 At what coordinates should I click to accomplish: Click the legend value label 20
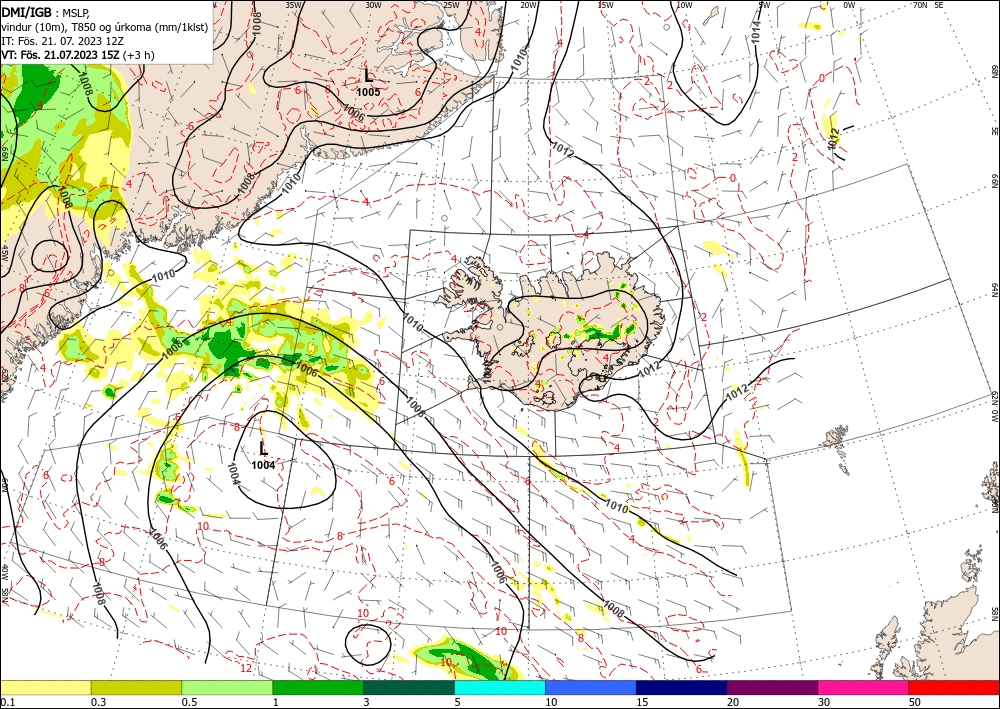733,702
